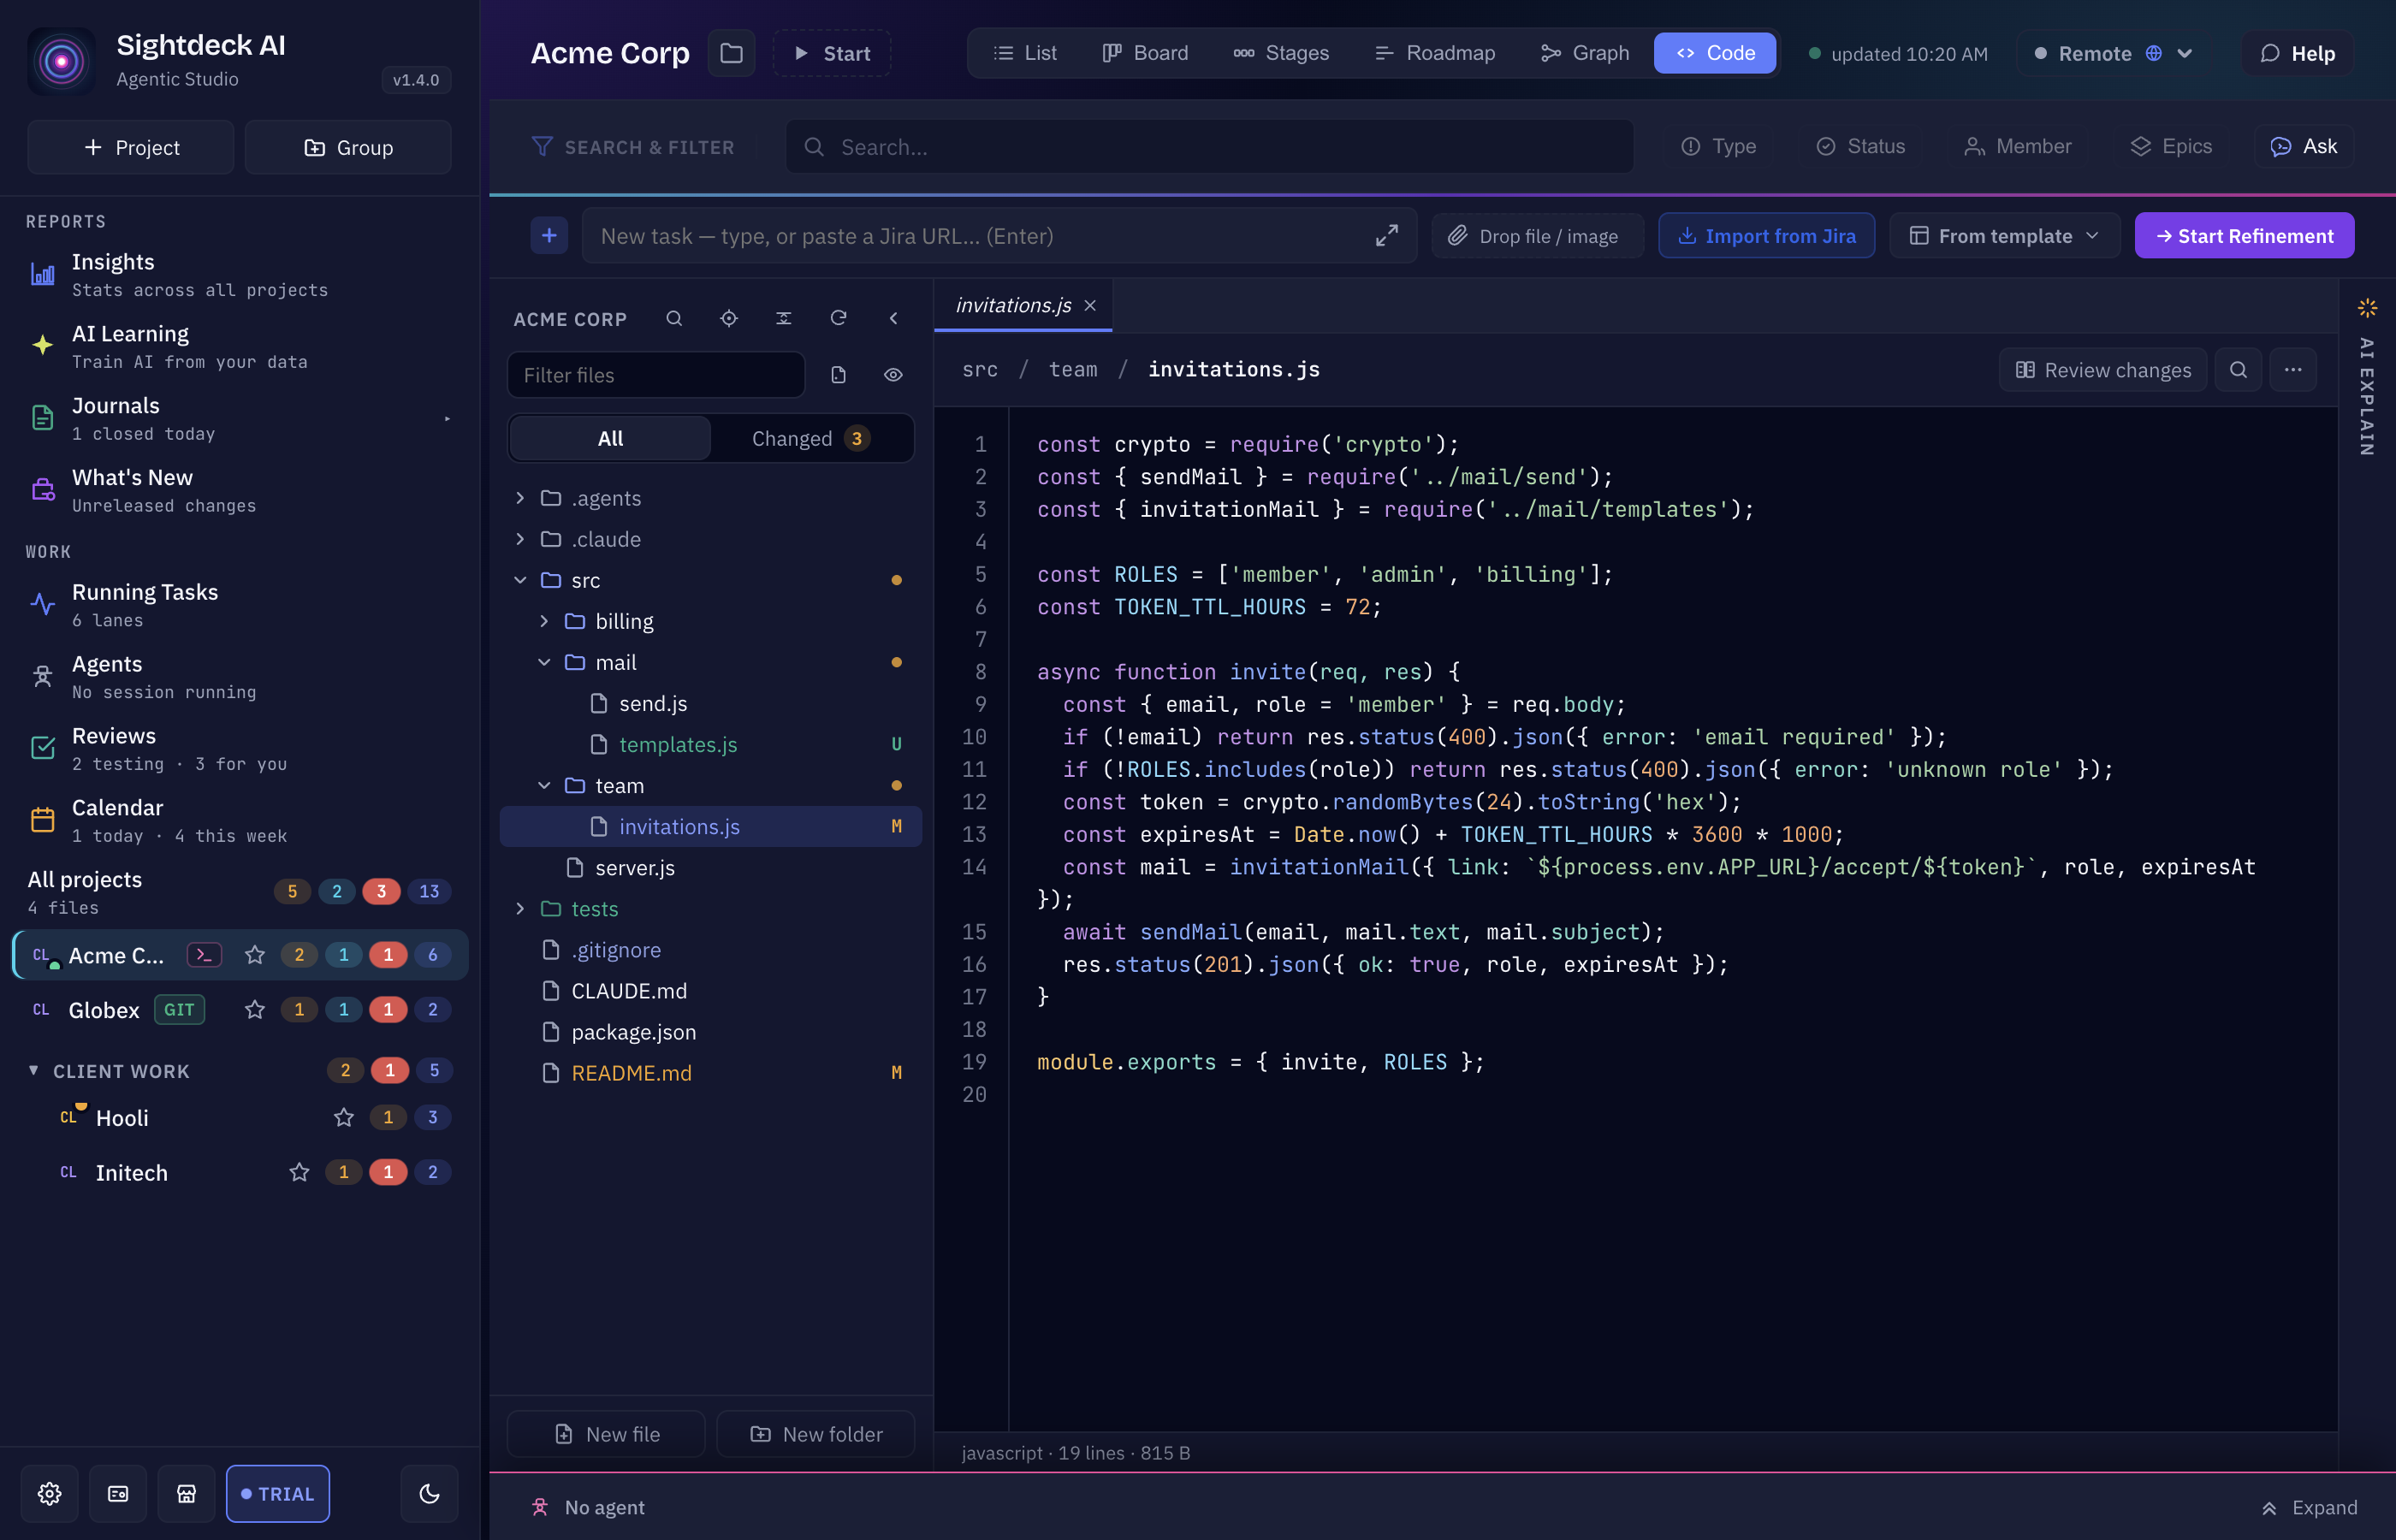The height and width of the screenshot is (1540, 2396).
Task: Open AI Explain side panel
Action: point(2367,380)
